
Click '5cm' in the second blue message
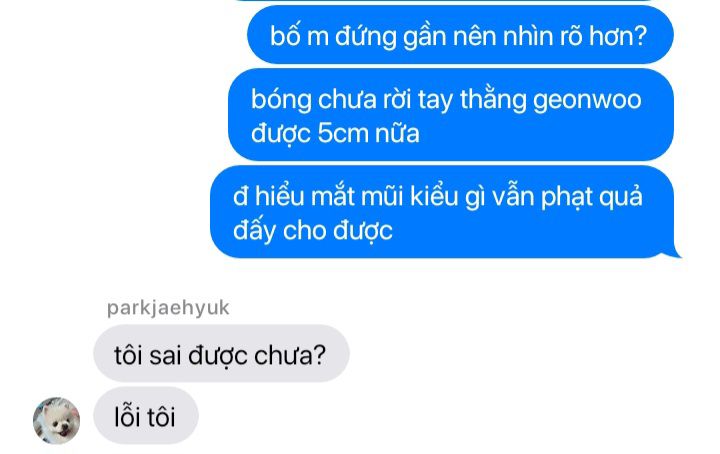pyautogui.click(x=343, y=133)
